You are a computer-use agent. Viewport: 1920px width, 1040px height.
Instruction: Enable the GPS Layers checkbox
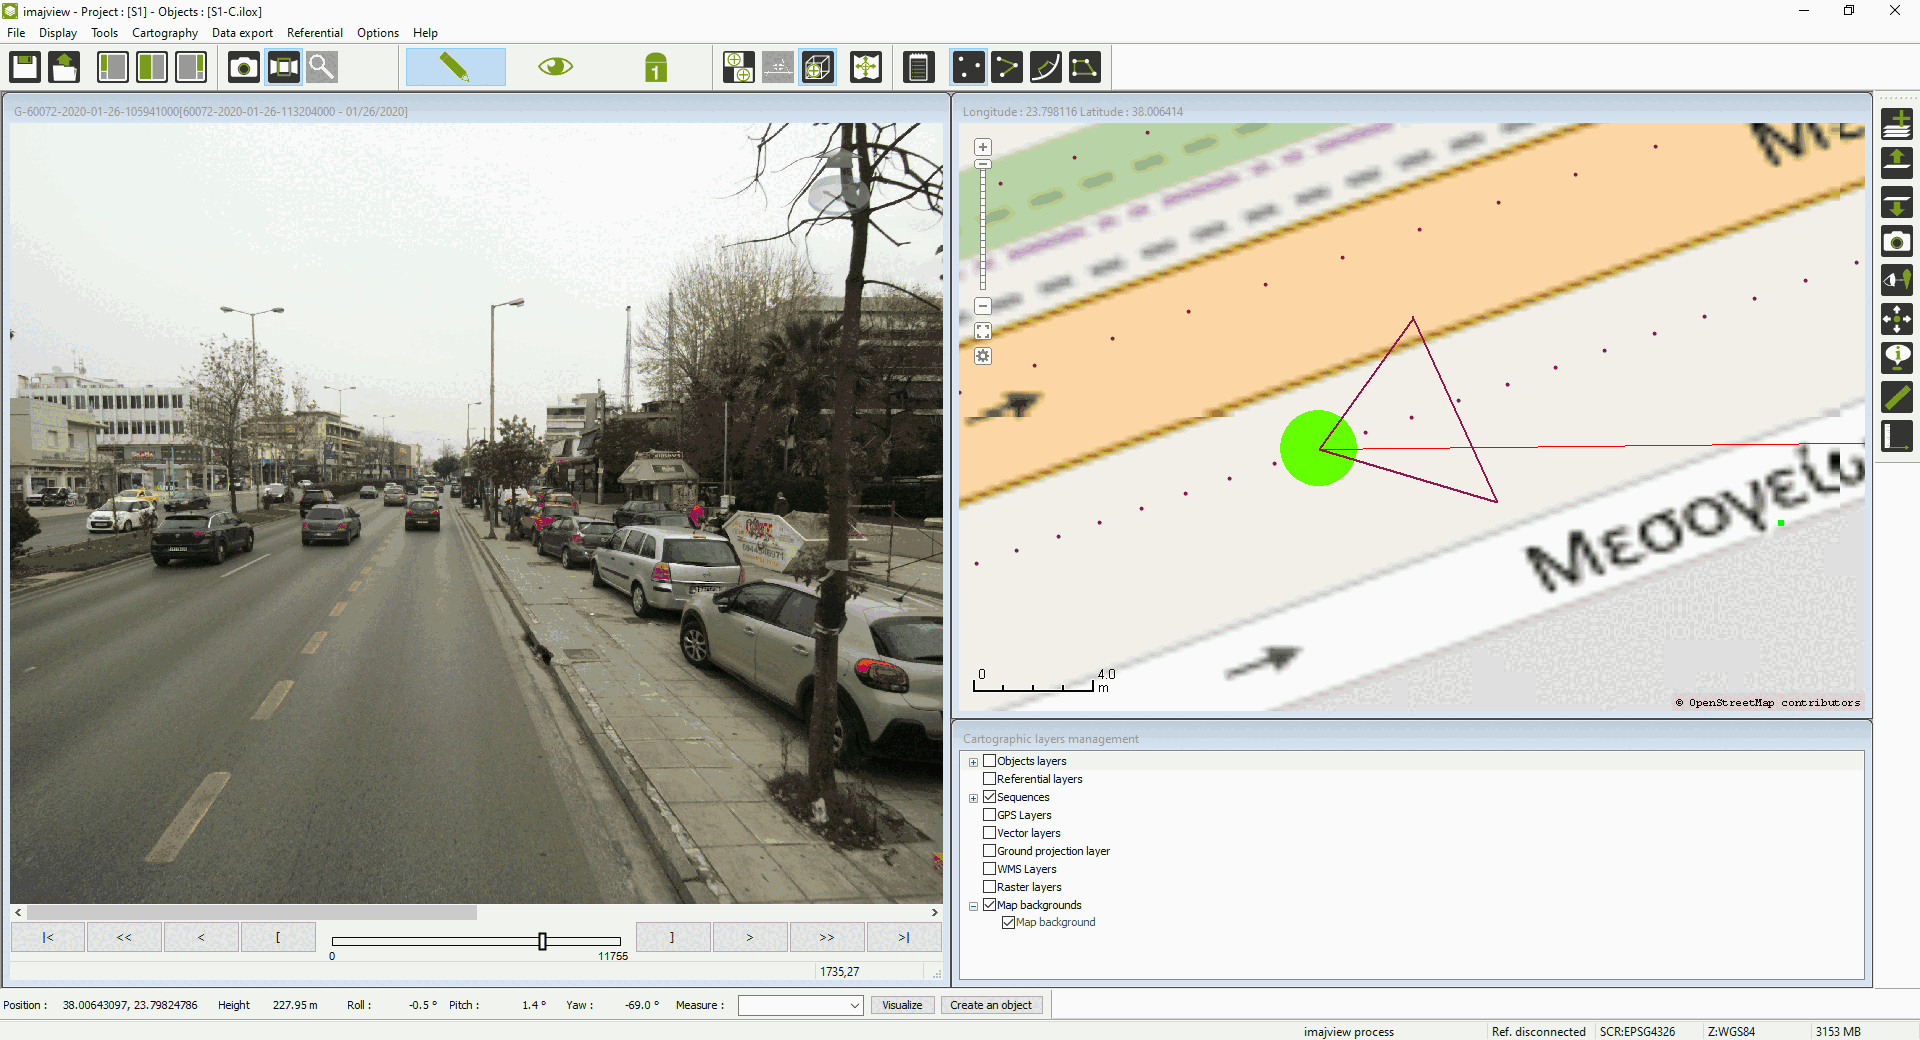[x=989, y=815]
